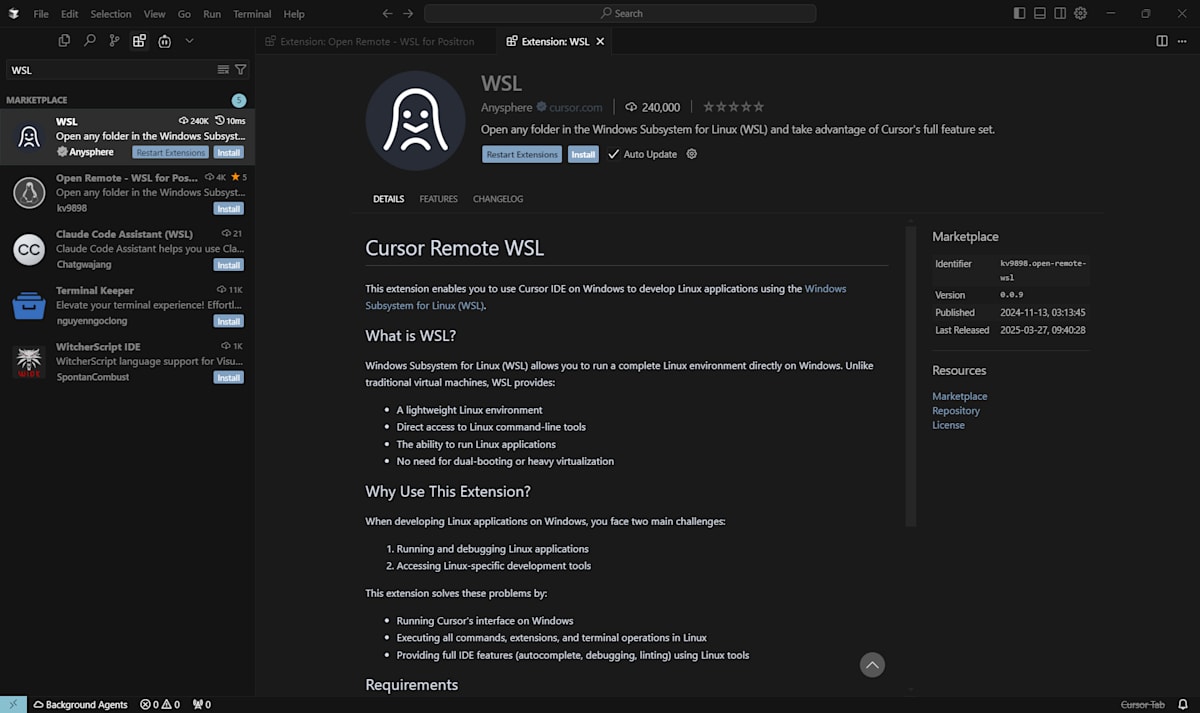Disable Auto Update for the WSL extension
This screenshot has height=713, width=1200.
613,154
